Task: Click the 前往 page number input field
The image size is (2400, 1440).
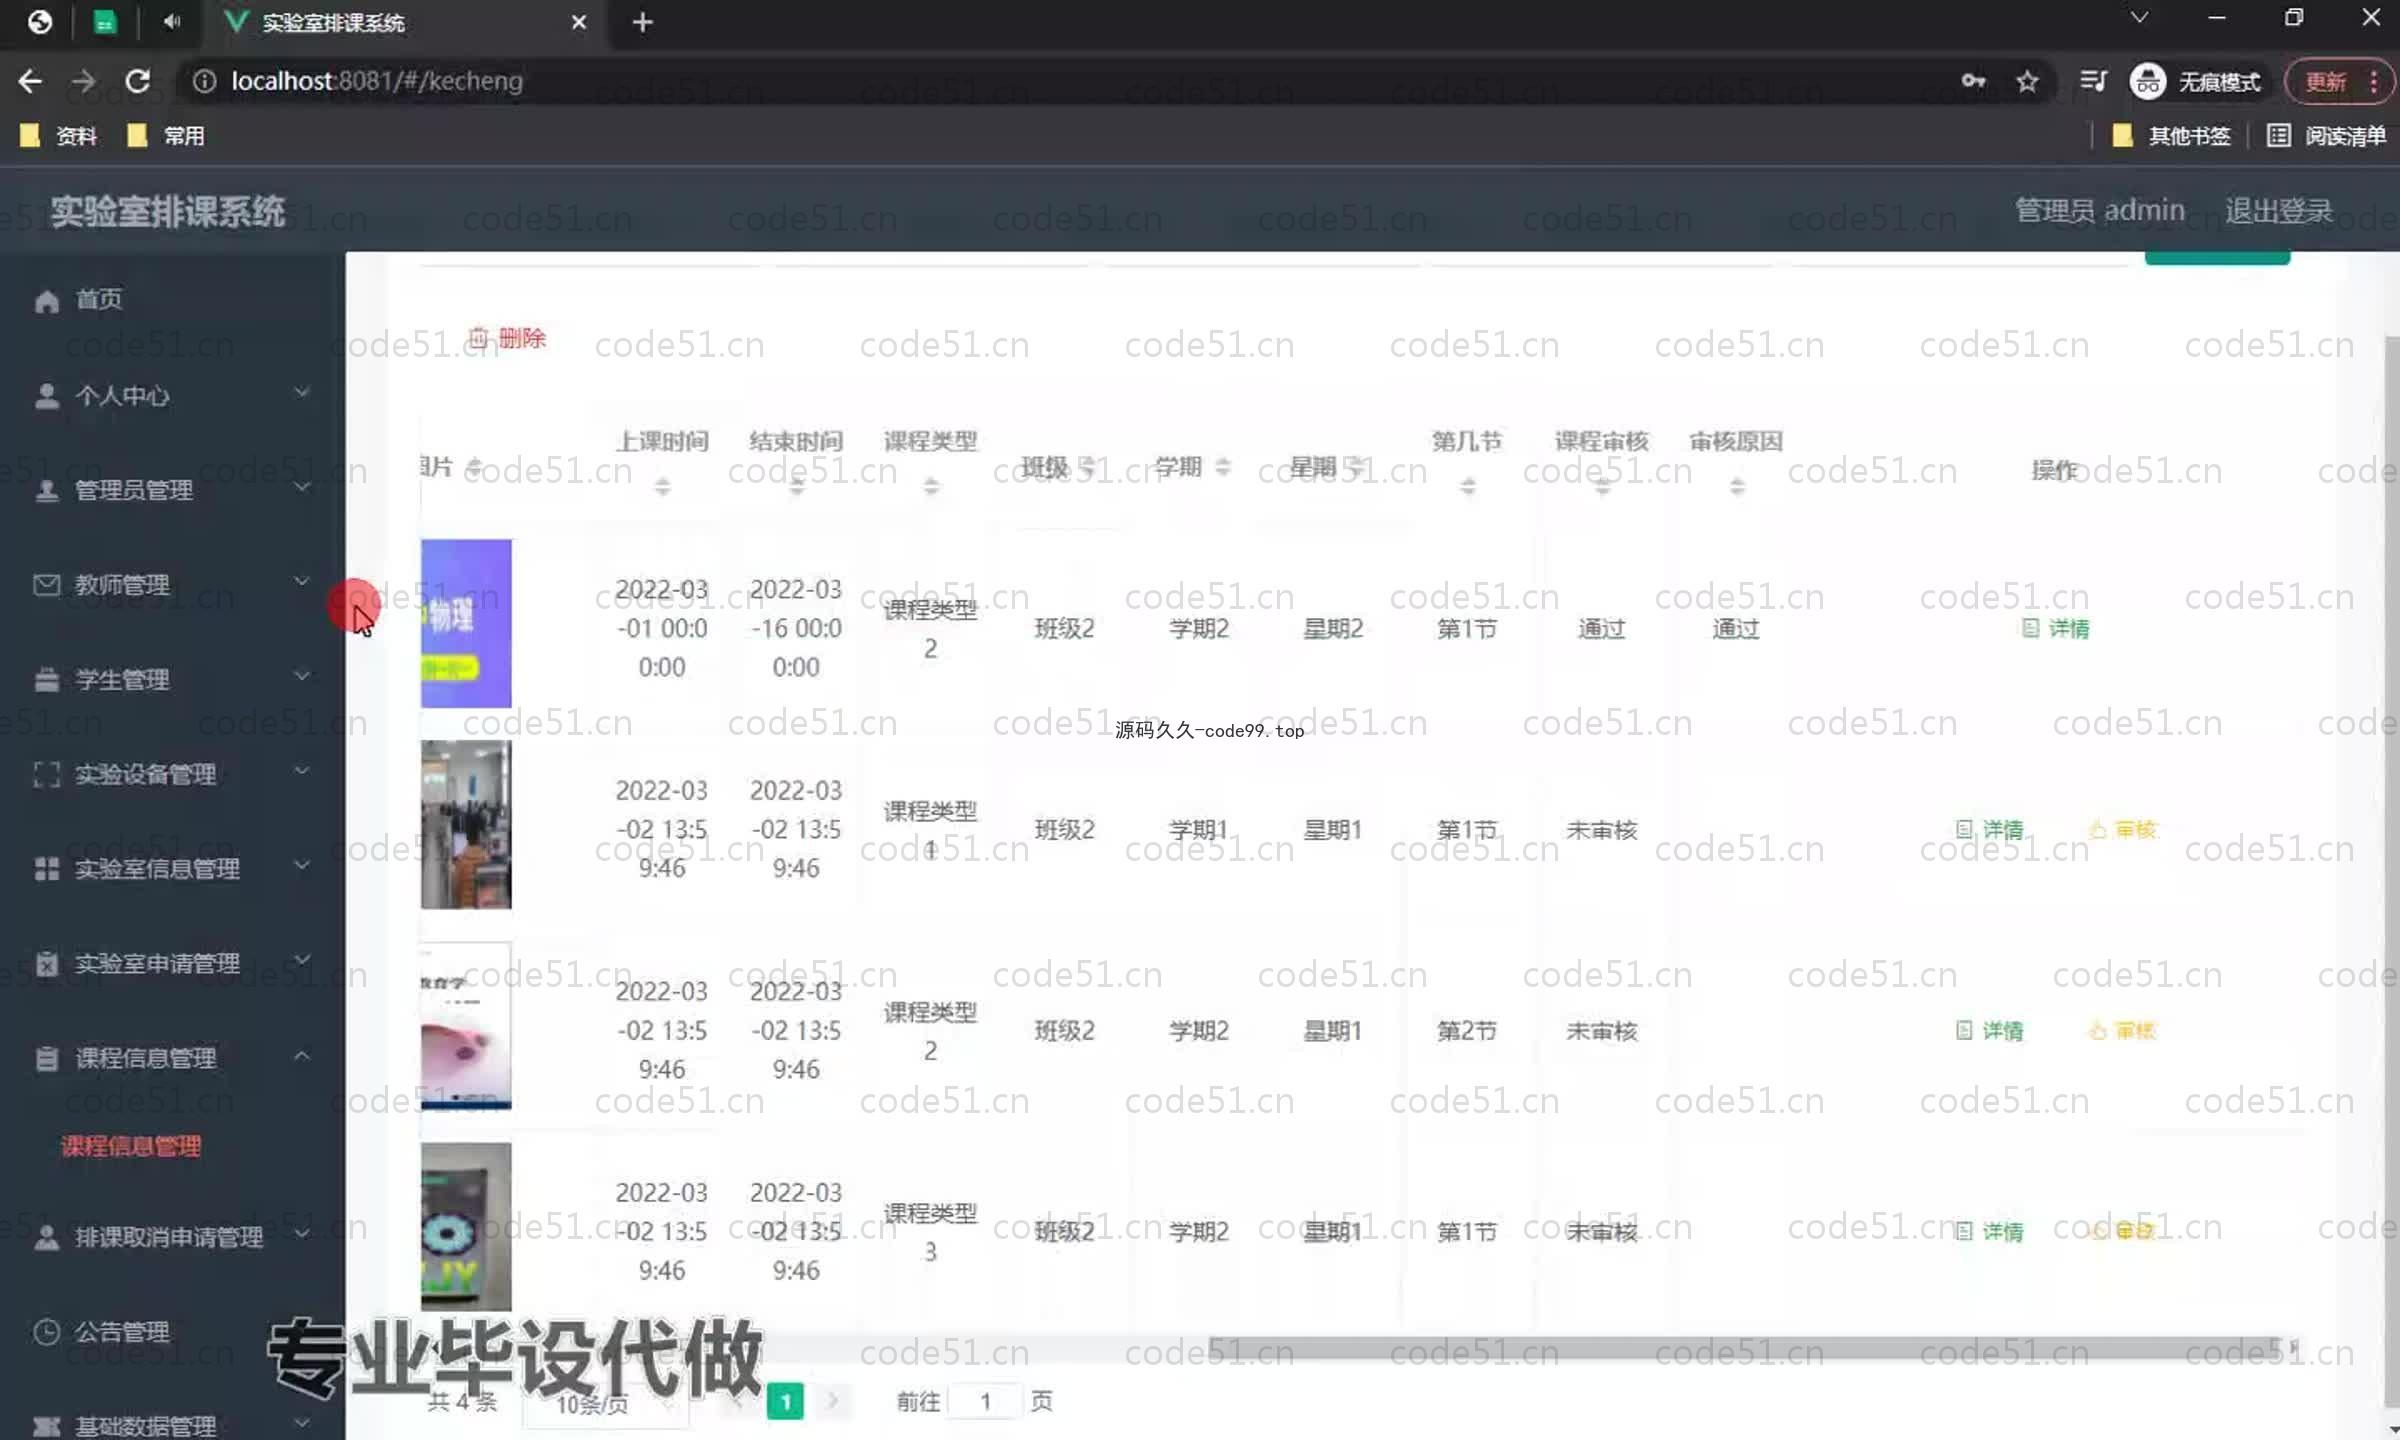Action: (x=985, y=1402)
